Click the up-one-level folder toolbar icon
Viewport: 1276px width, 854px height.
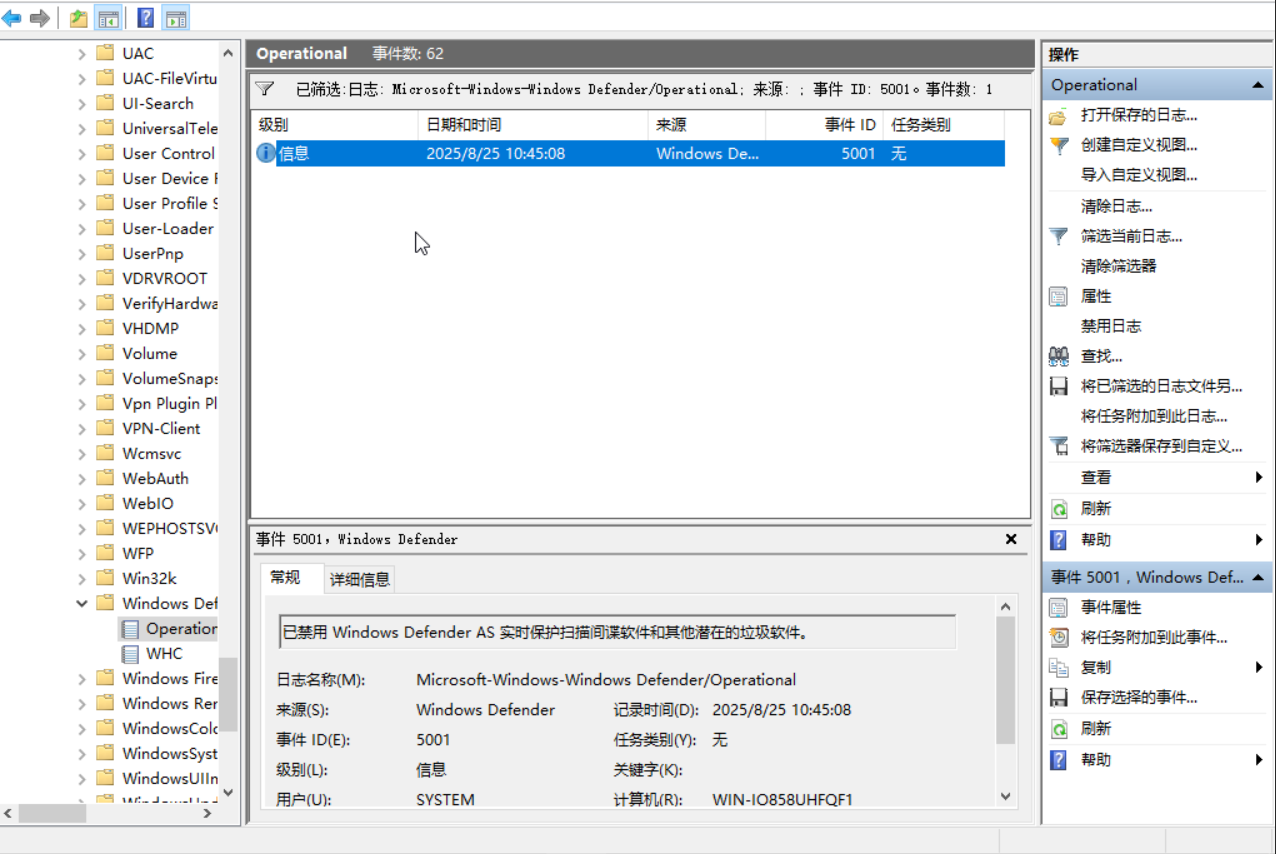point(79,18)
